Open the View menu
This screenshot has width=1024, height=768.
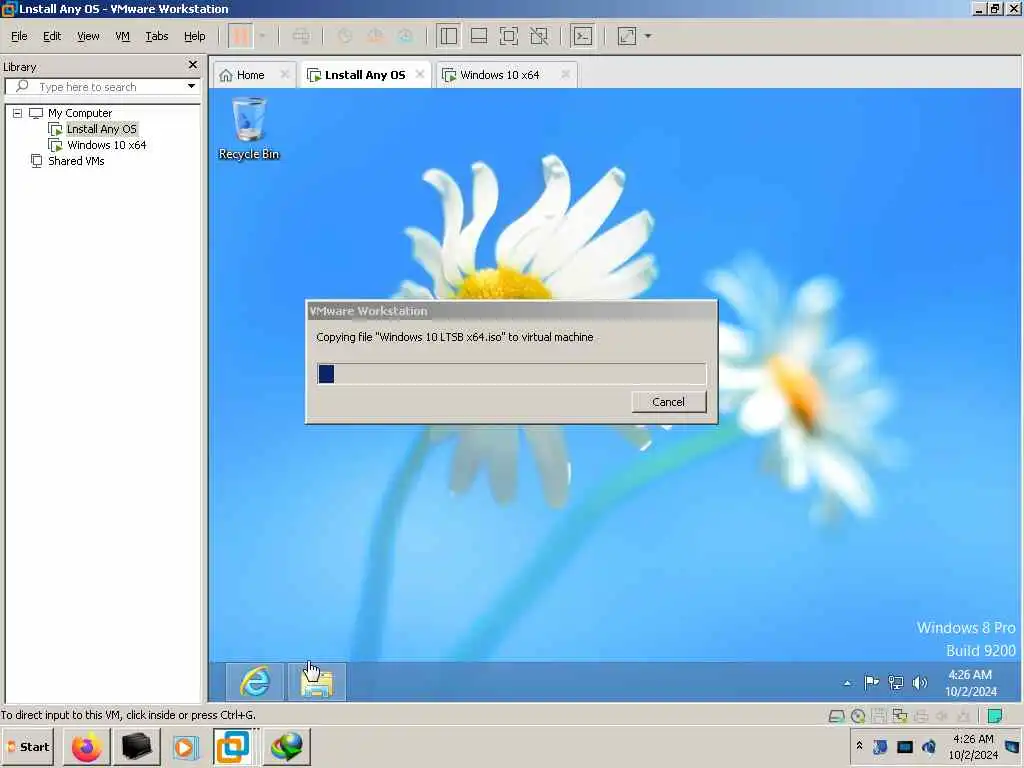[x=88, y=37]
